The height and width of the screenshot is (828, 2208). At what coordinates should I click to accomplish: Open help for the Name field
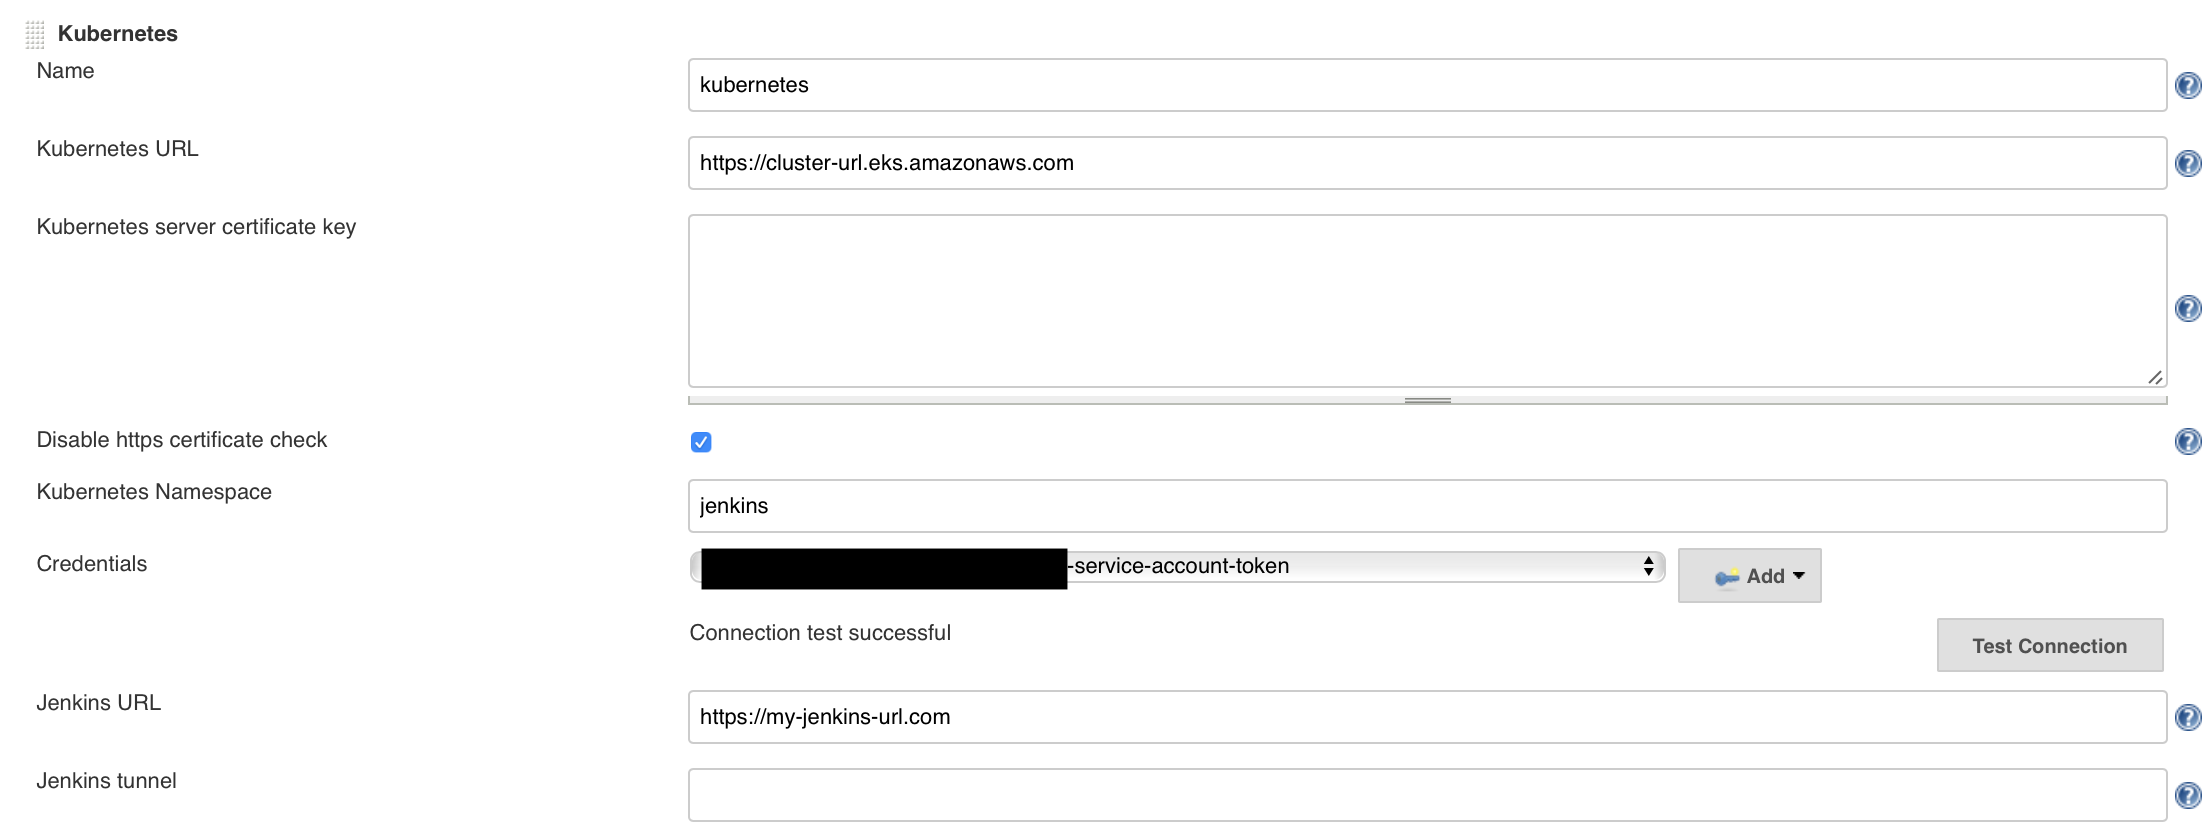2188,86
